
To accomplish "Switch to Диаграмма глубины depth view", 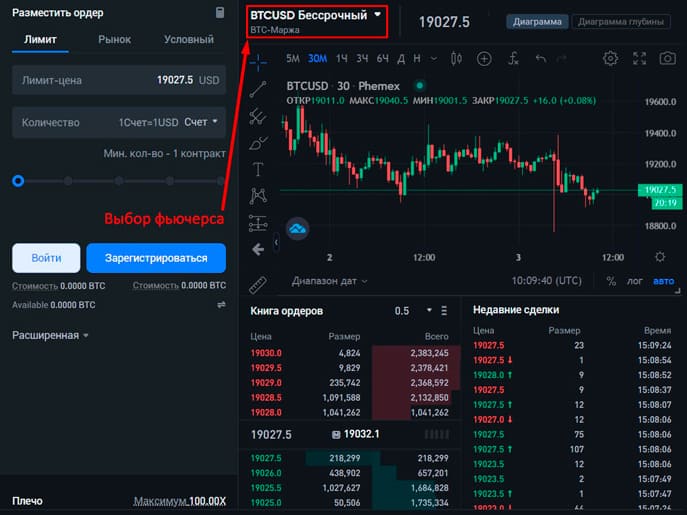I will click(x=621, y=21).
